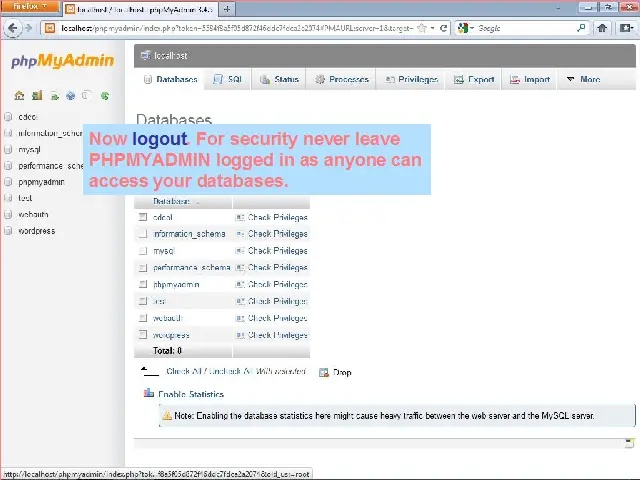The image size is (640, 480).
Task: Tick the checkbox for wordpress database
Action: [x=143, y=335]
